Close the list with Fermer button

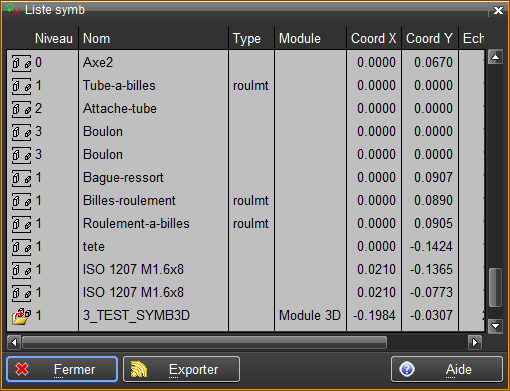(62, 369)
